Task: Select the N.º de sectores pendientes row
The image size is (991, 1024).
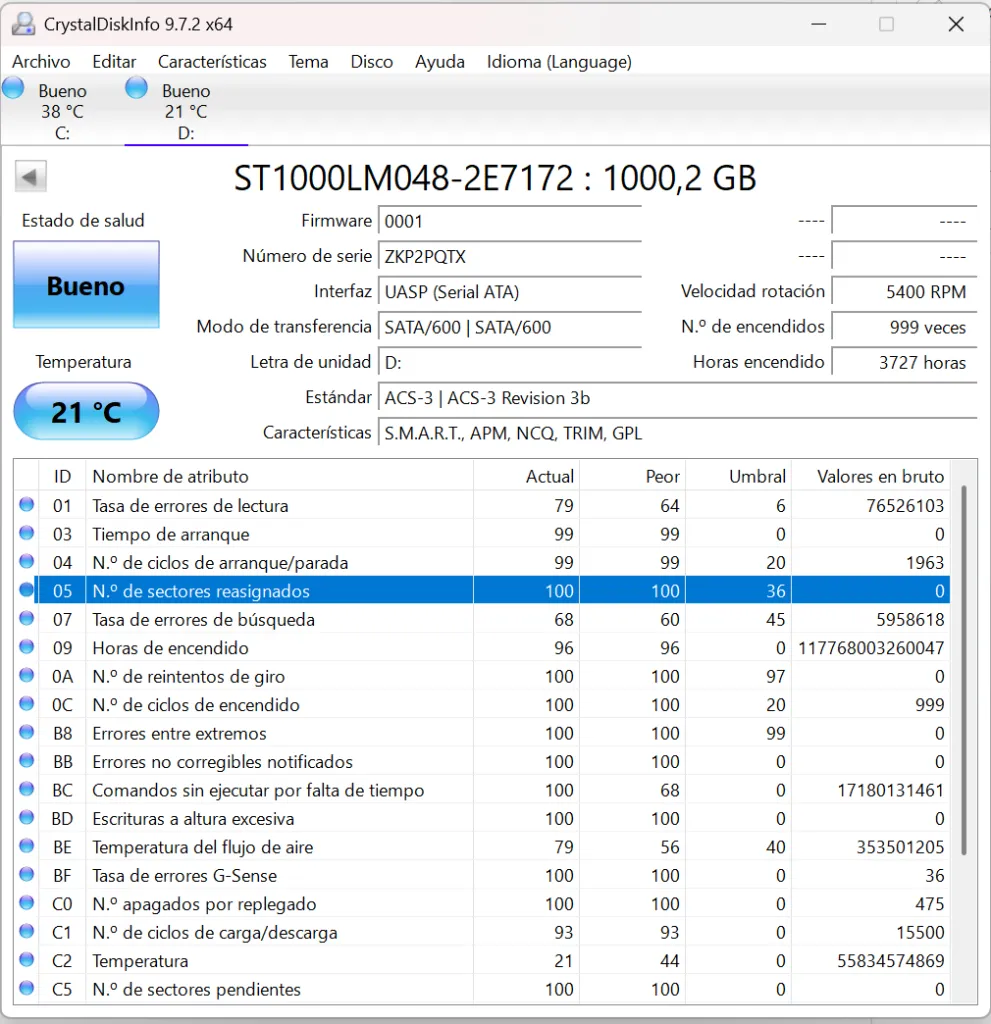Action: coord(482,989)
